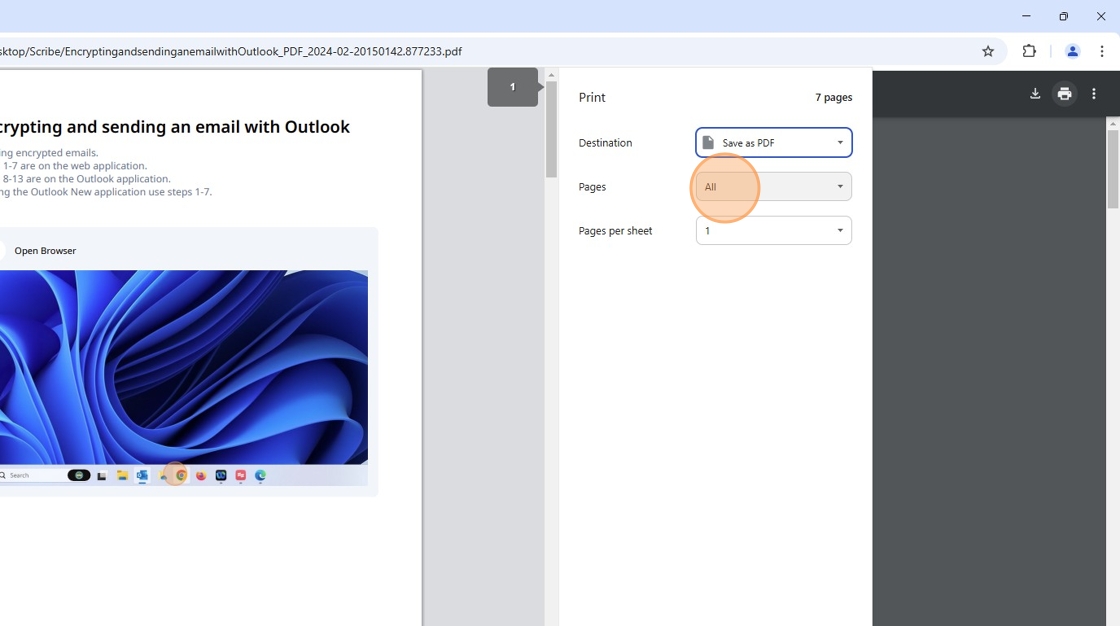The height and width of the screenshot is (626, 1120).
Task: Click the '7 pages' count text
Action: pos(834,97)
